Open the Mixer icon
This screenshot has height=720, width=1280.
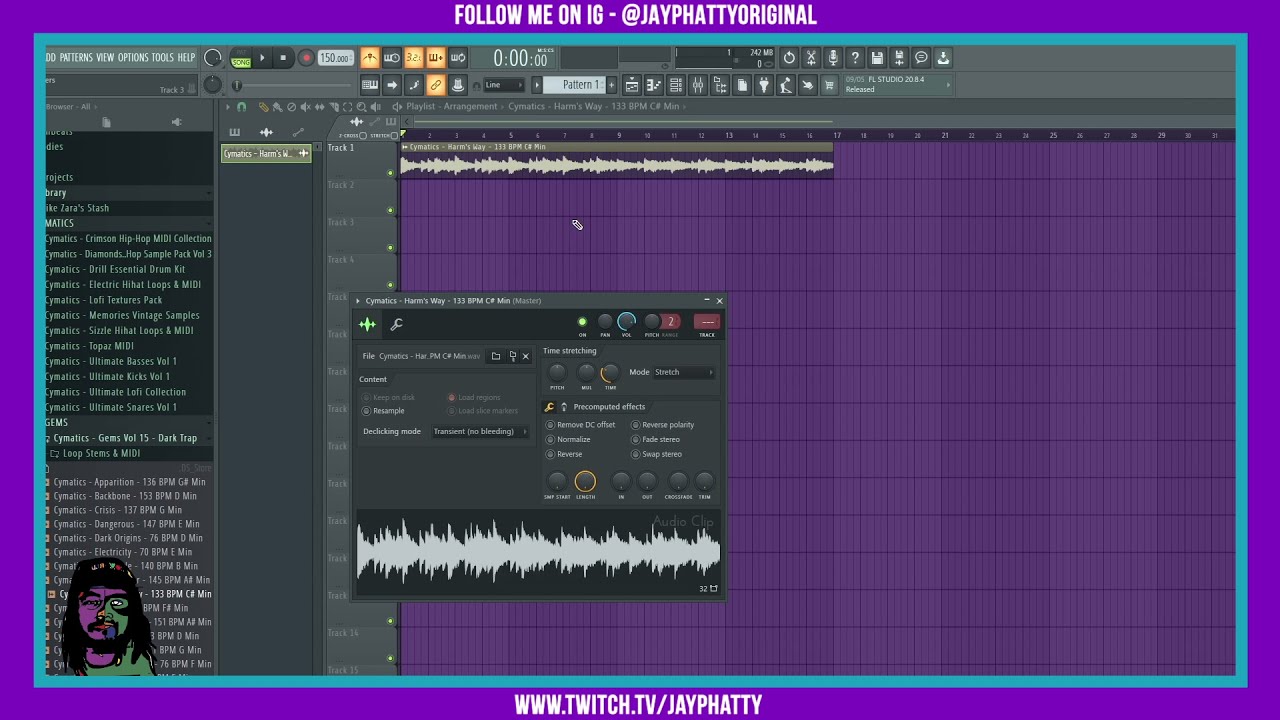coord(697,85)
